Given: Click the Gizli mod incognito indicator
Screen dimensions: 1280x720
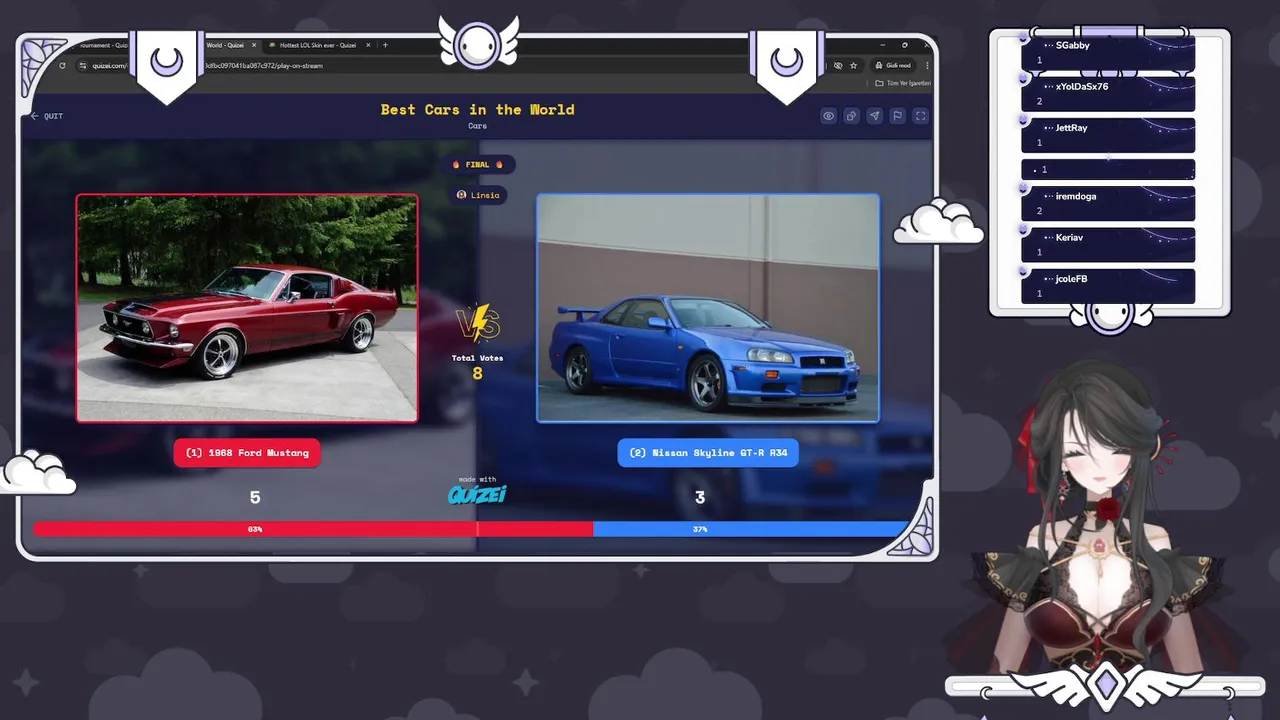Looking at the screenshot, I should pos(892,66).
